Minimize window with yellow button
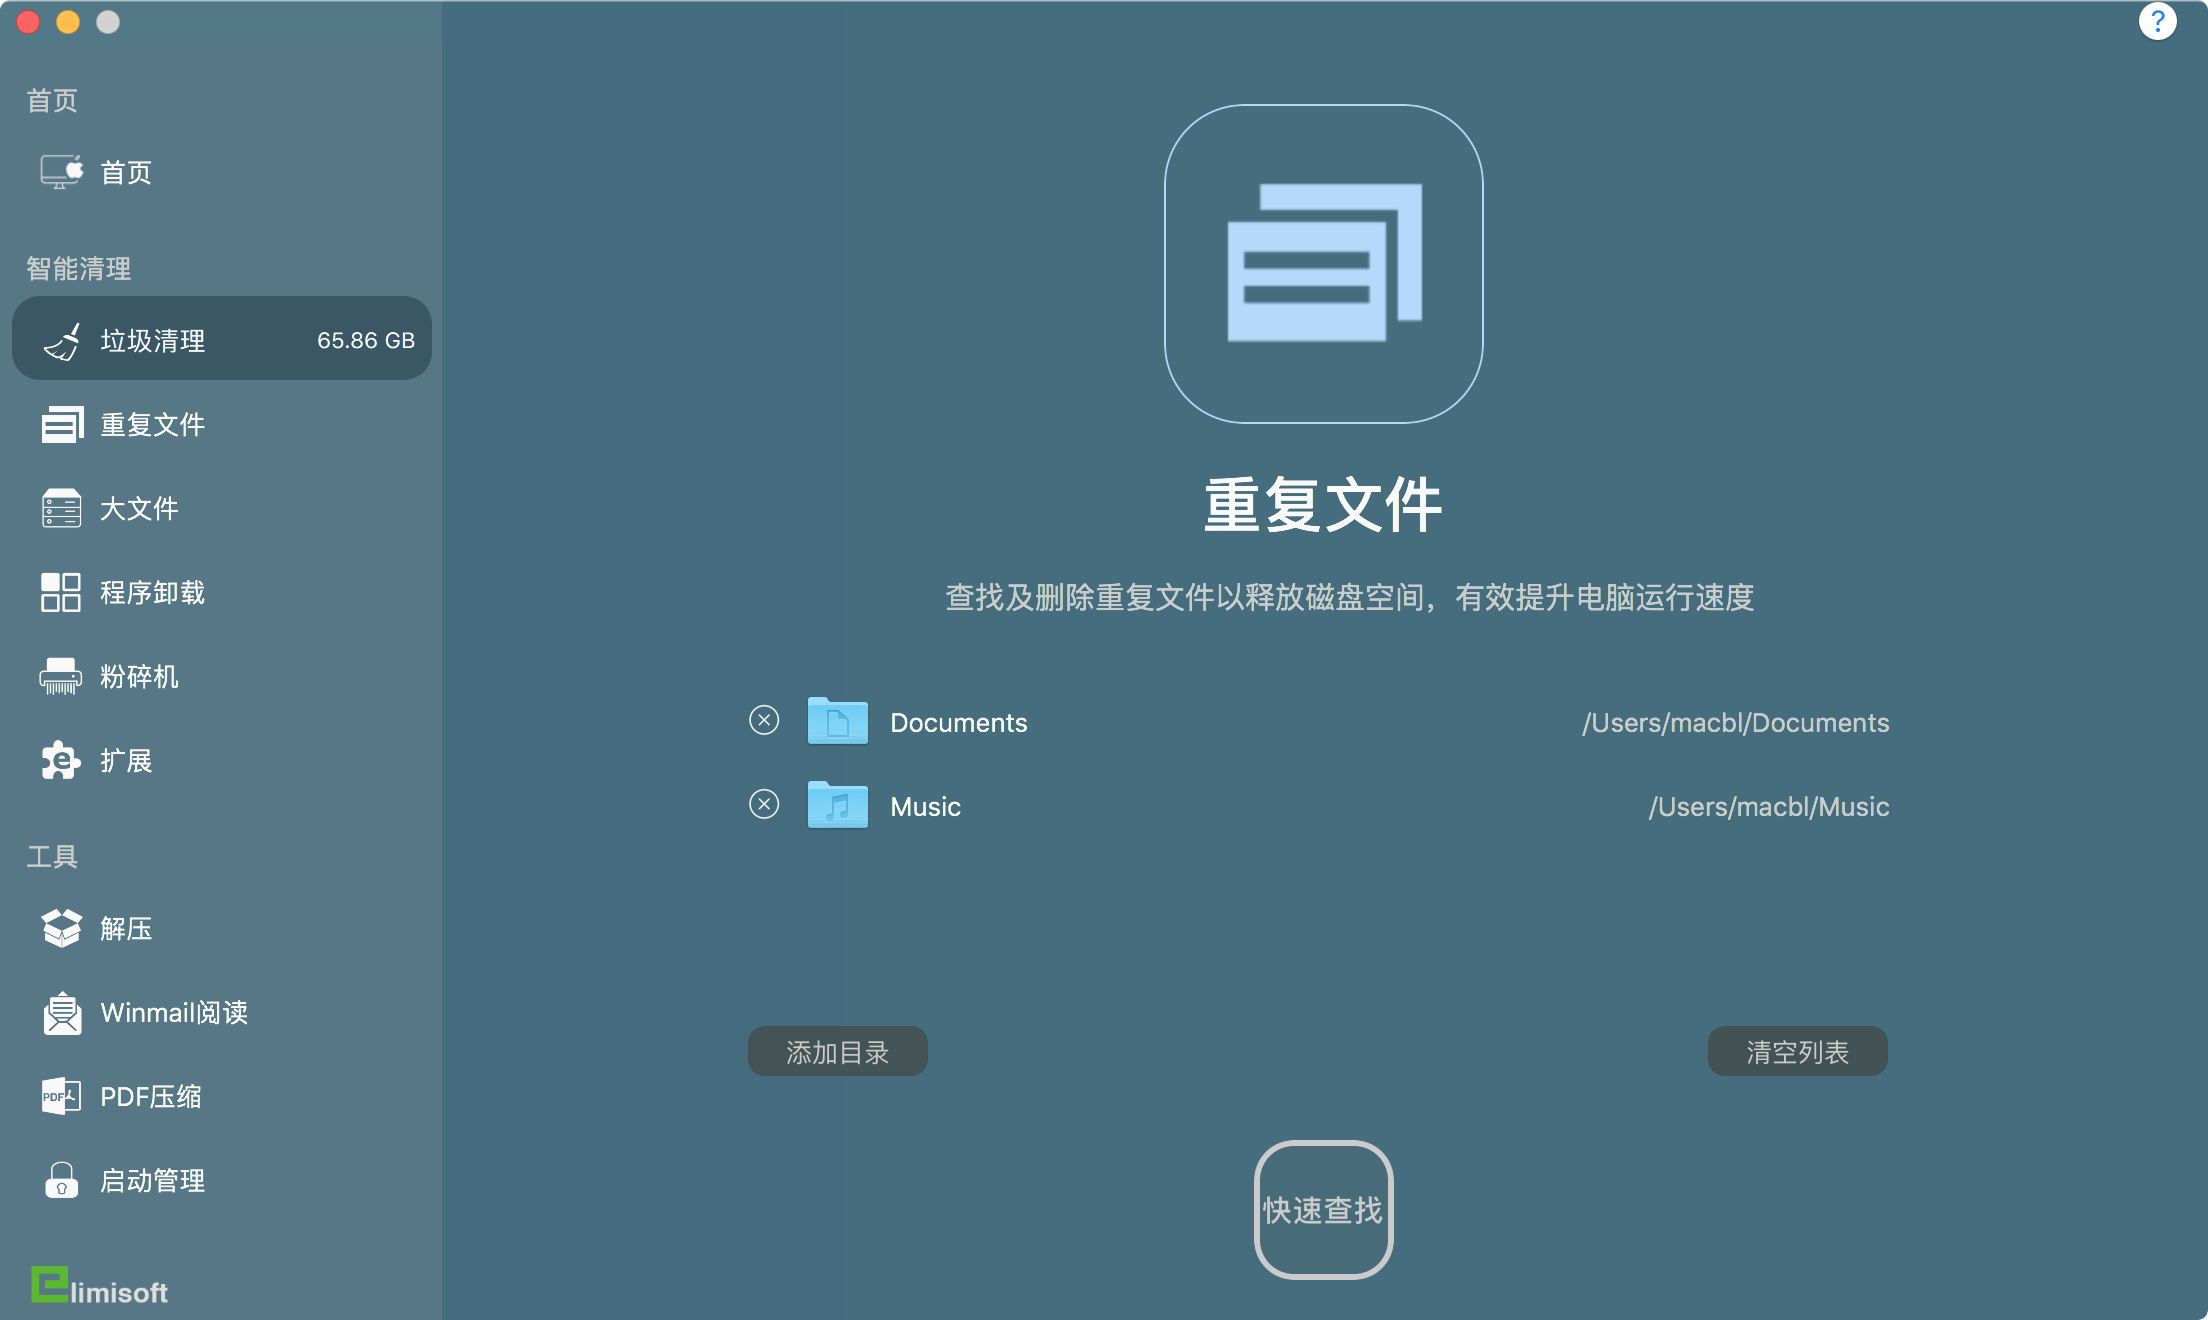 coord(68,22)
